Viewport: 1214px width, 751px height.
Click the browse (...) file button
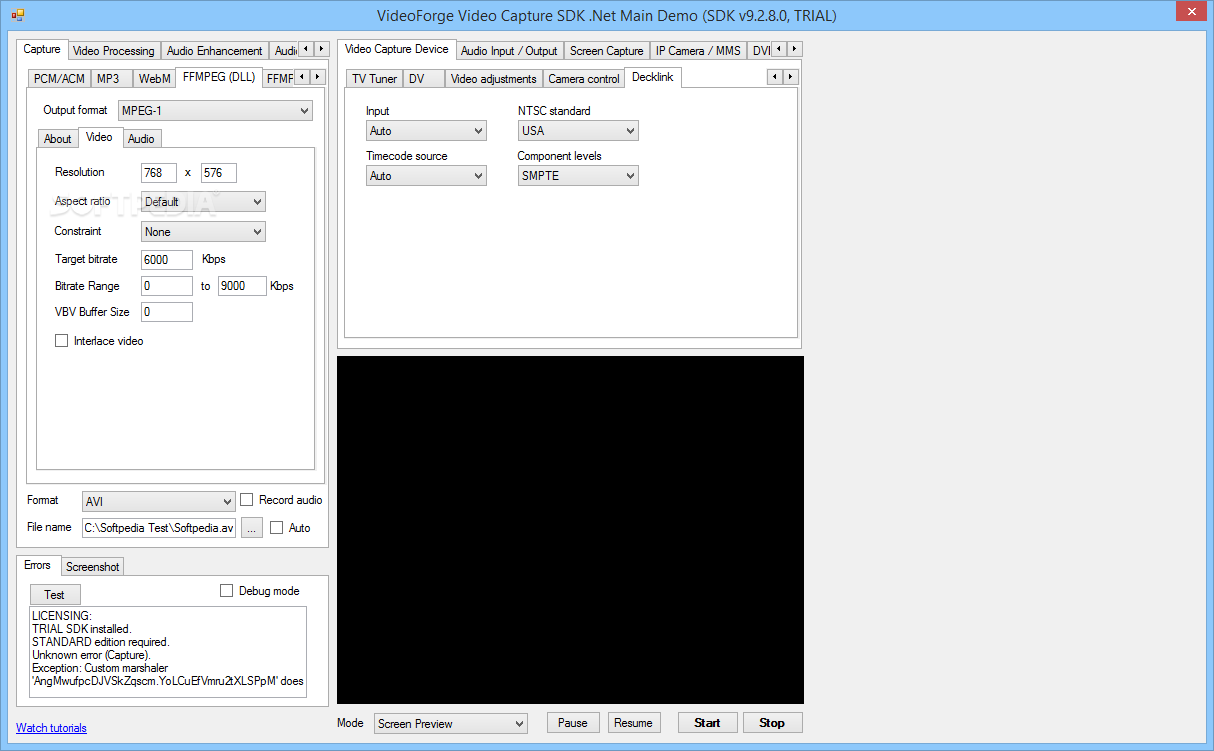coord(251,528)
